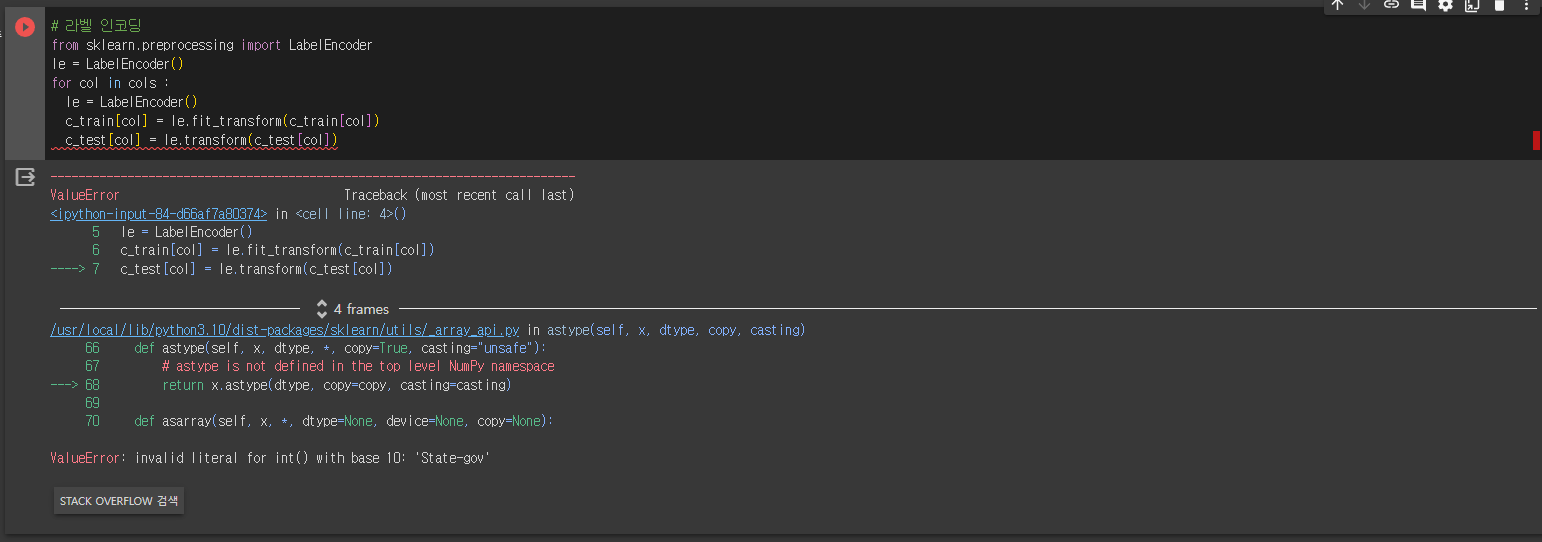
Task: Open the cell's more options menu
Action: (x=1526, y=5)
